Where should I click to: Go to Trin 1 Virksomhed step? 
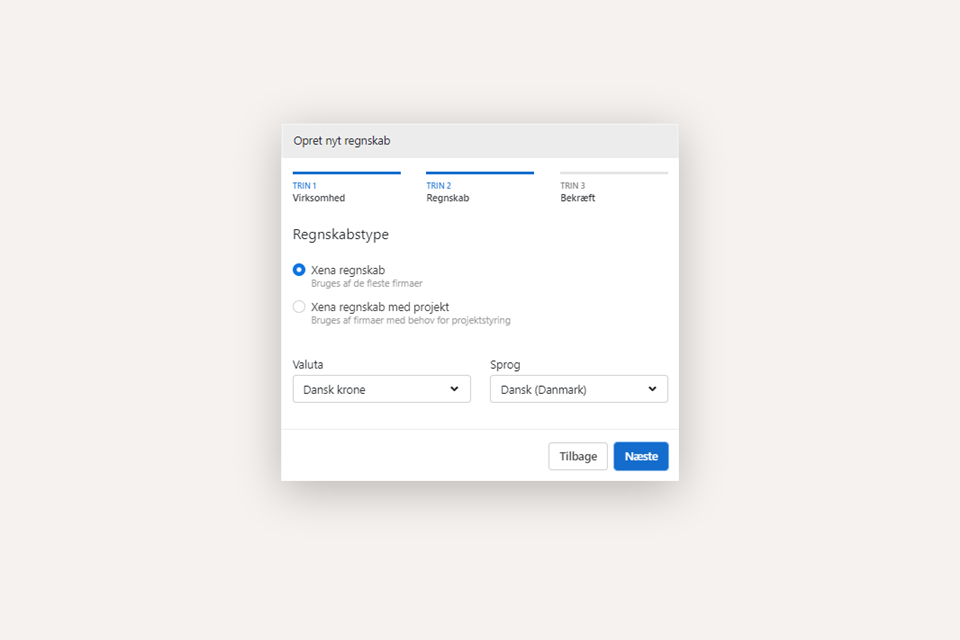[319, 192]
